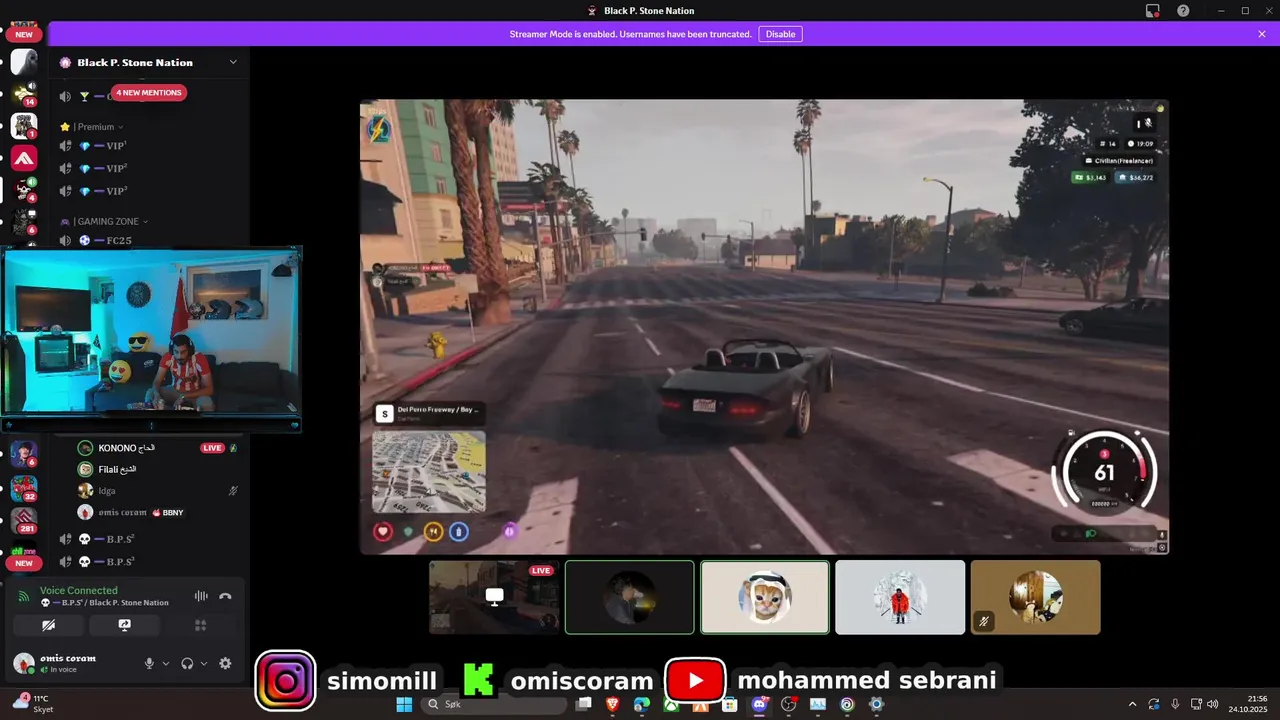Dismiss the Streamer Mode banner
The height and width of the screenshot is (720, 1280).
[x=1262, y=34]
